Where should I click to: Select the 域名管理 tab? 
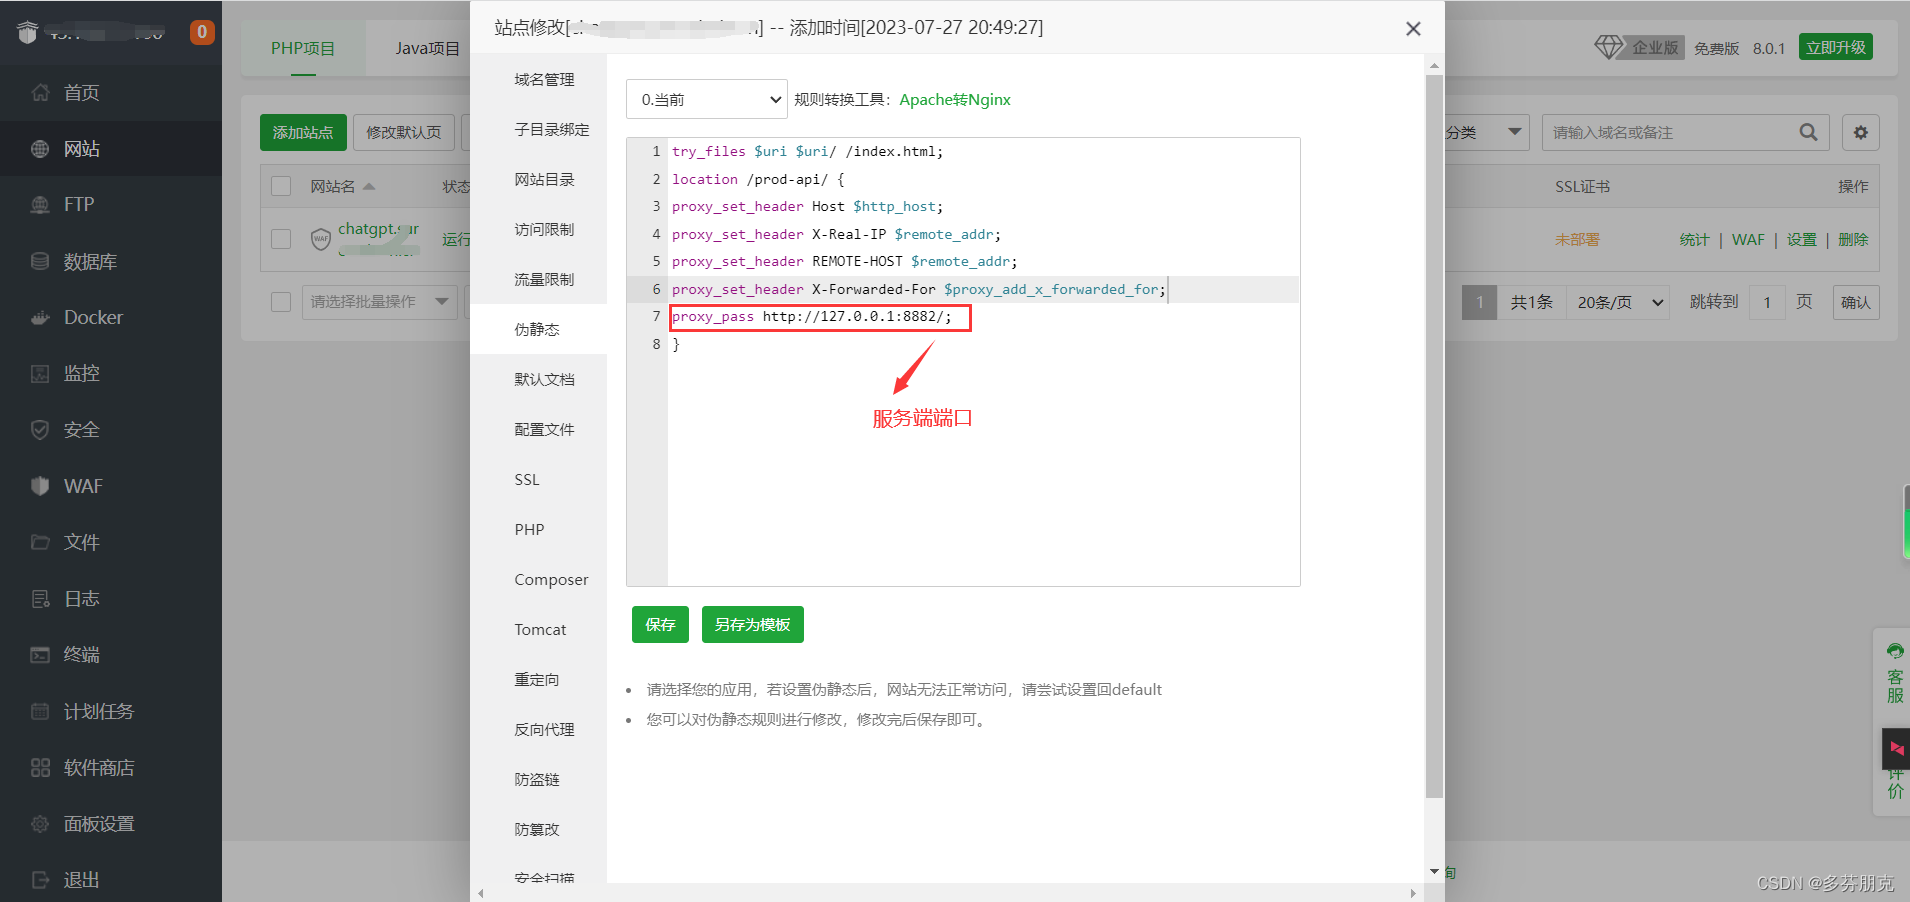point(544,79)
